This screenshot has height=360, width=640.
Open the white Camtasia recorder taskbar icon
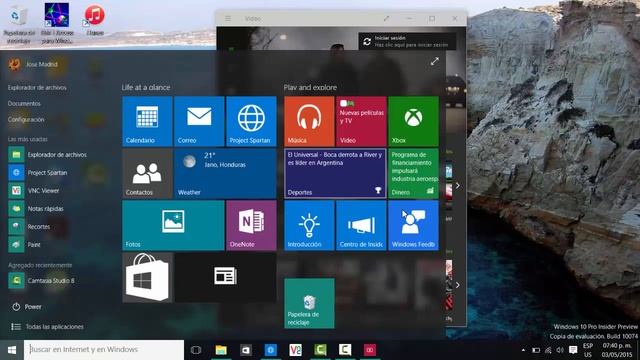tap(345, 350)
